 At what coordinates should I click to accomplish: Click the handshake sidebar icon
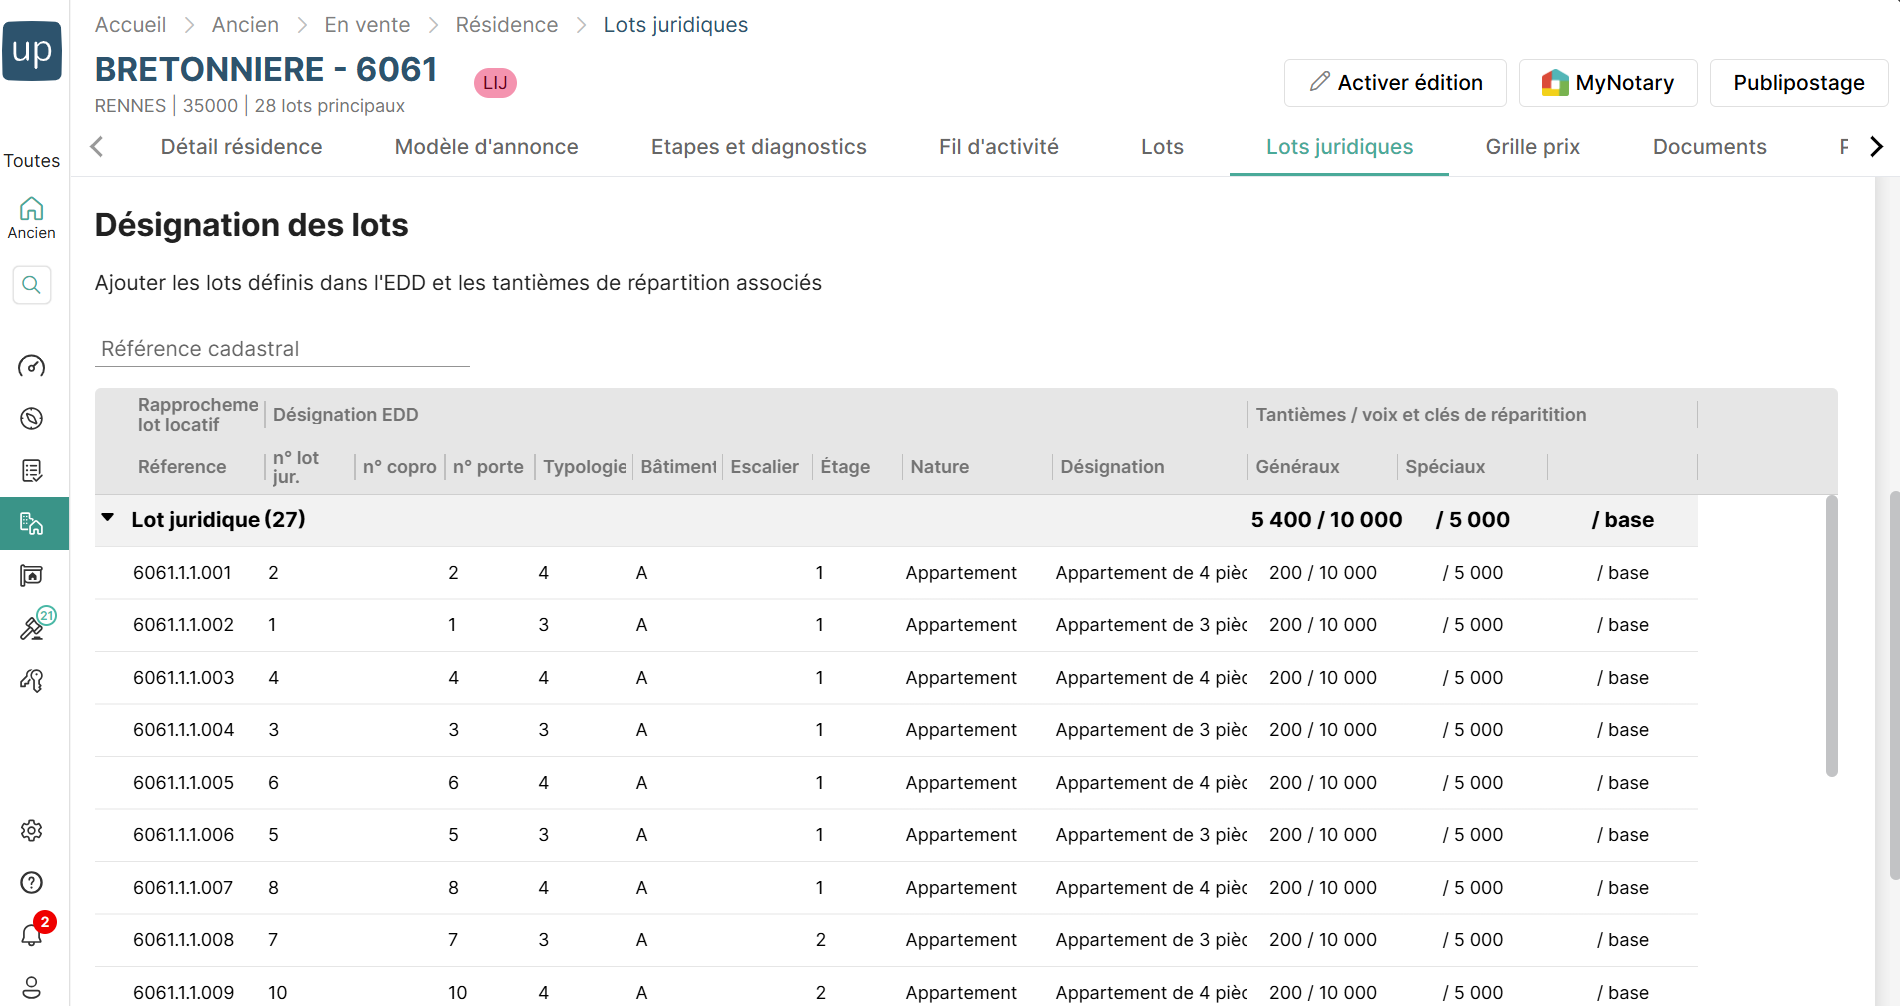point(32,680)
